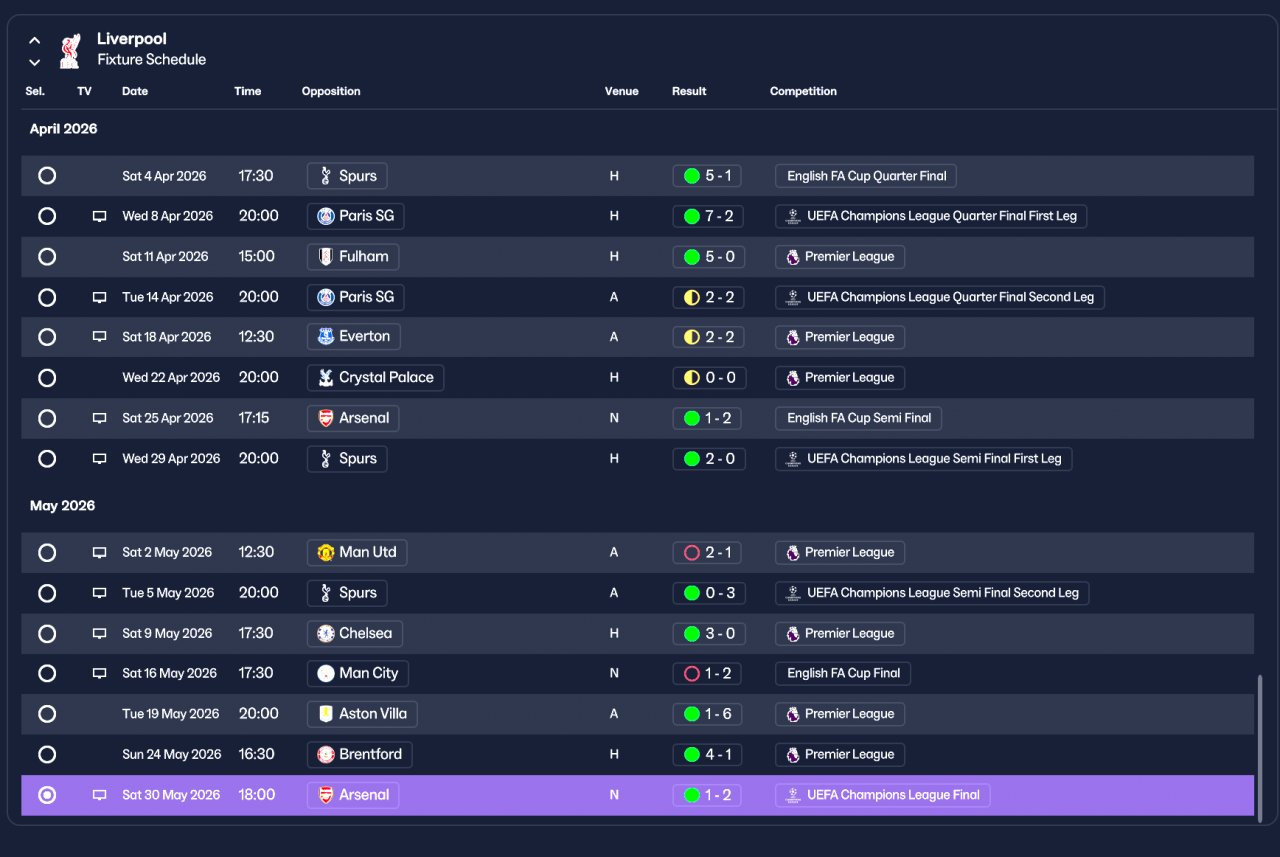The height and width of the screenshot is (857, 1280).
Task: Open English FA Cup Final competition
Action: coord(843,674)
